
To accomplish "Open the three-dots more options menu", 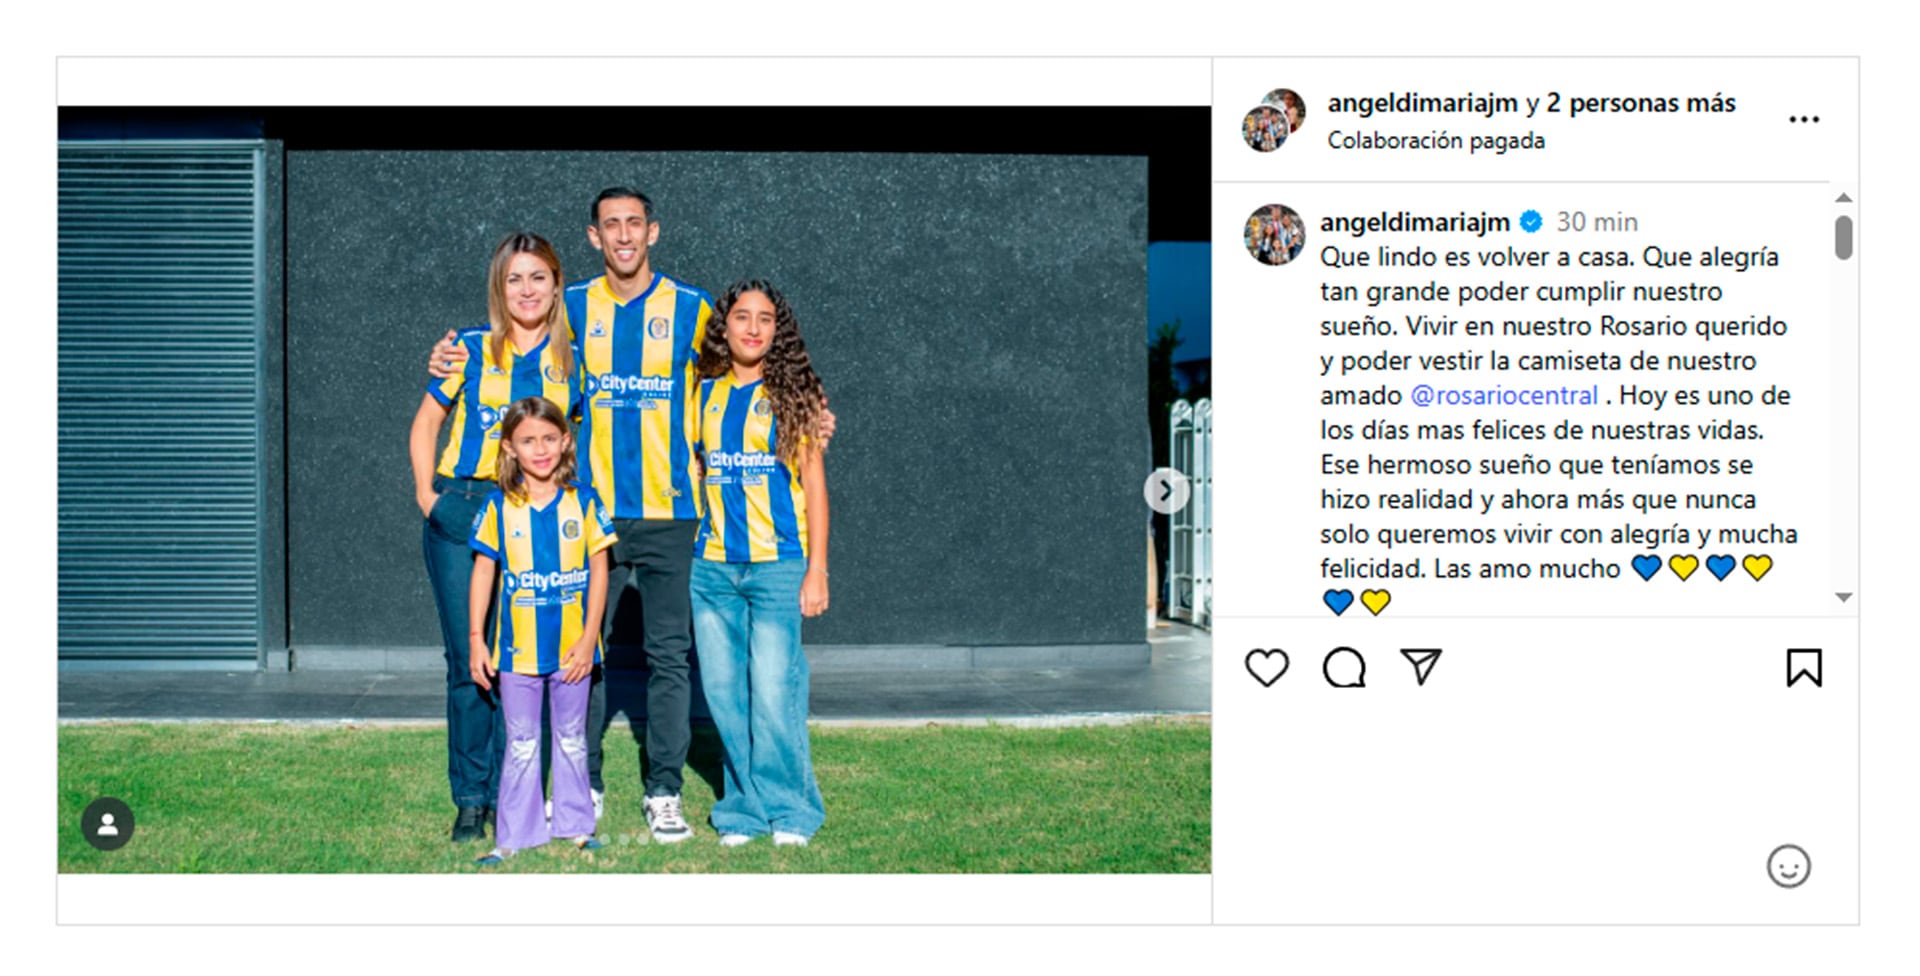I will pyautogui.click(x=1804, y=120).
